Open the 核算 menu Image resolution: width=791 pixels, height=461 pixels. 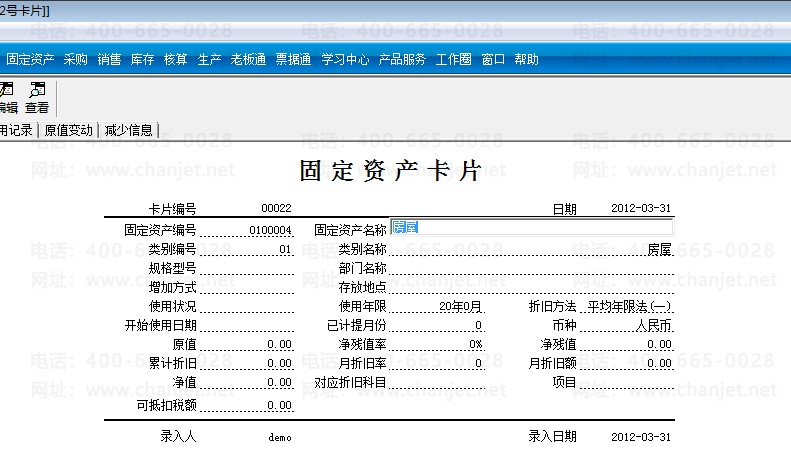tap(176, 60)
